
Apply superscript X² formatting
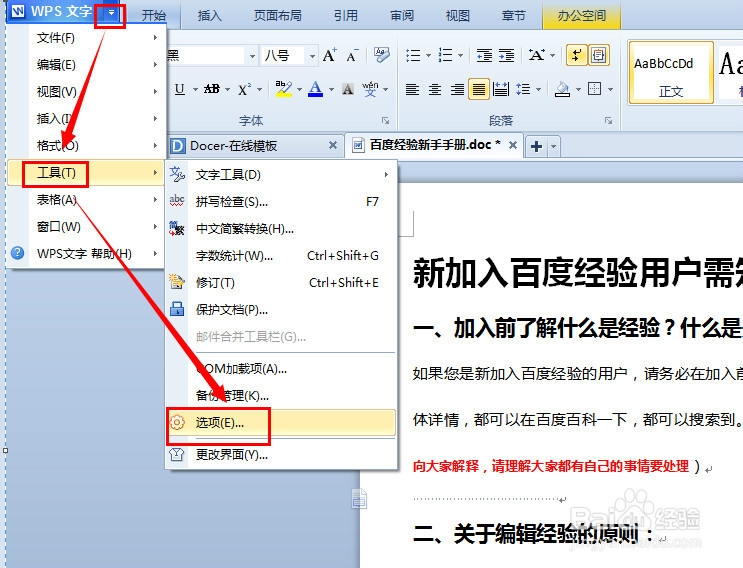[x=245, y=89]
